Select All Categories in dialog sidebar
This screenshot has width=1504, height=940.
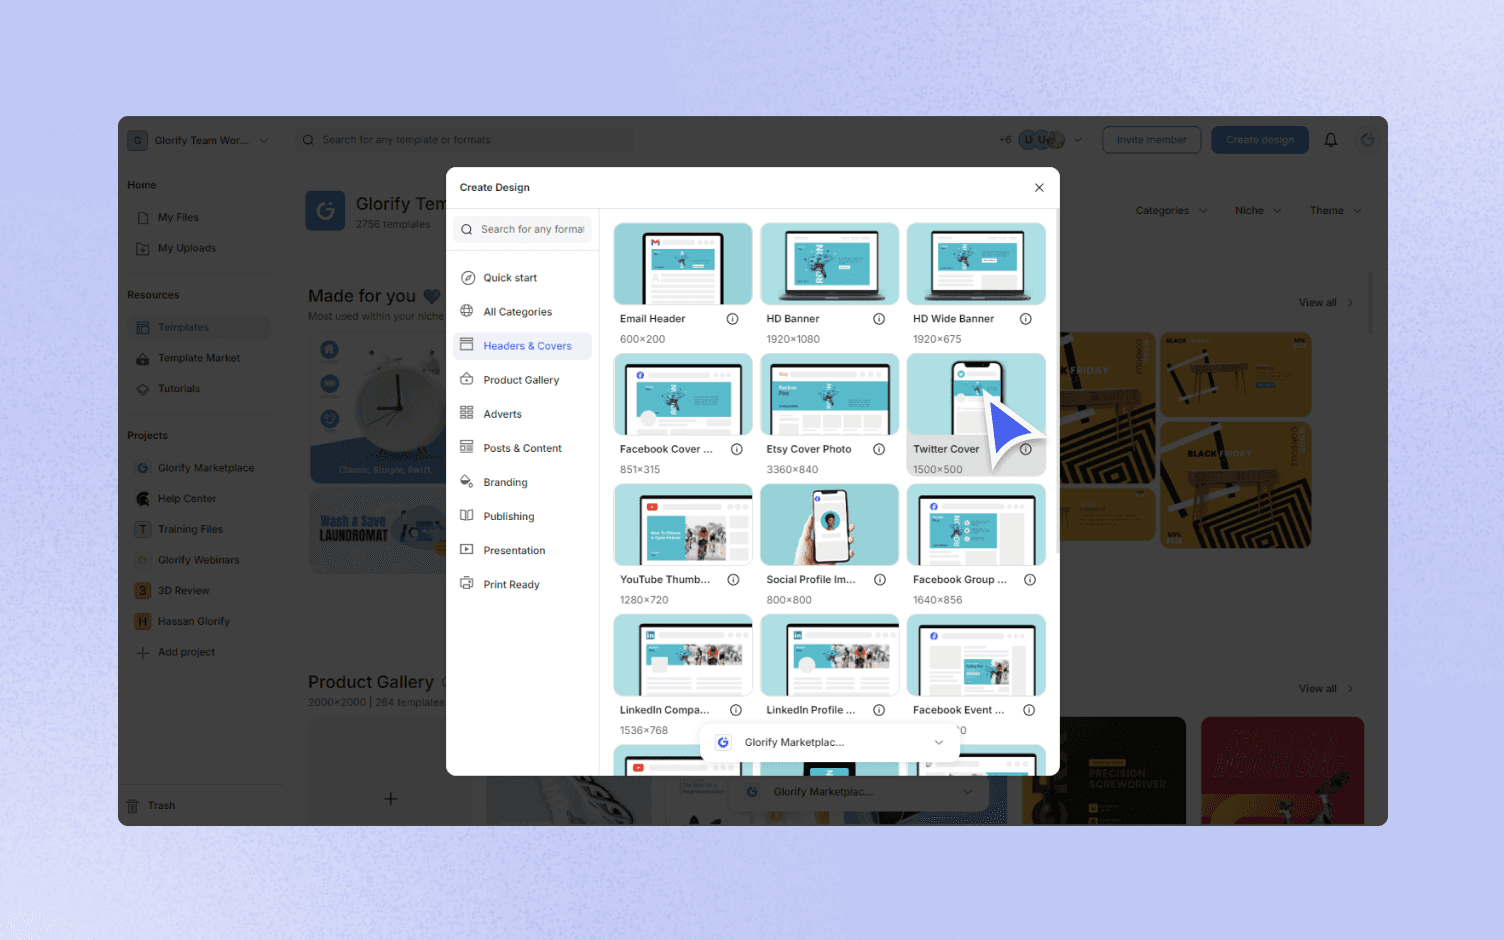[522, 312]
